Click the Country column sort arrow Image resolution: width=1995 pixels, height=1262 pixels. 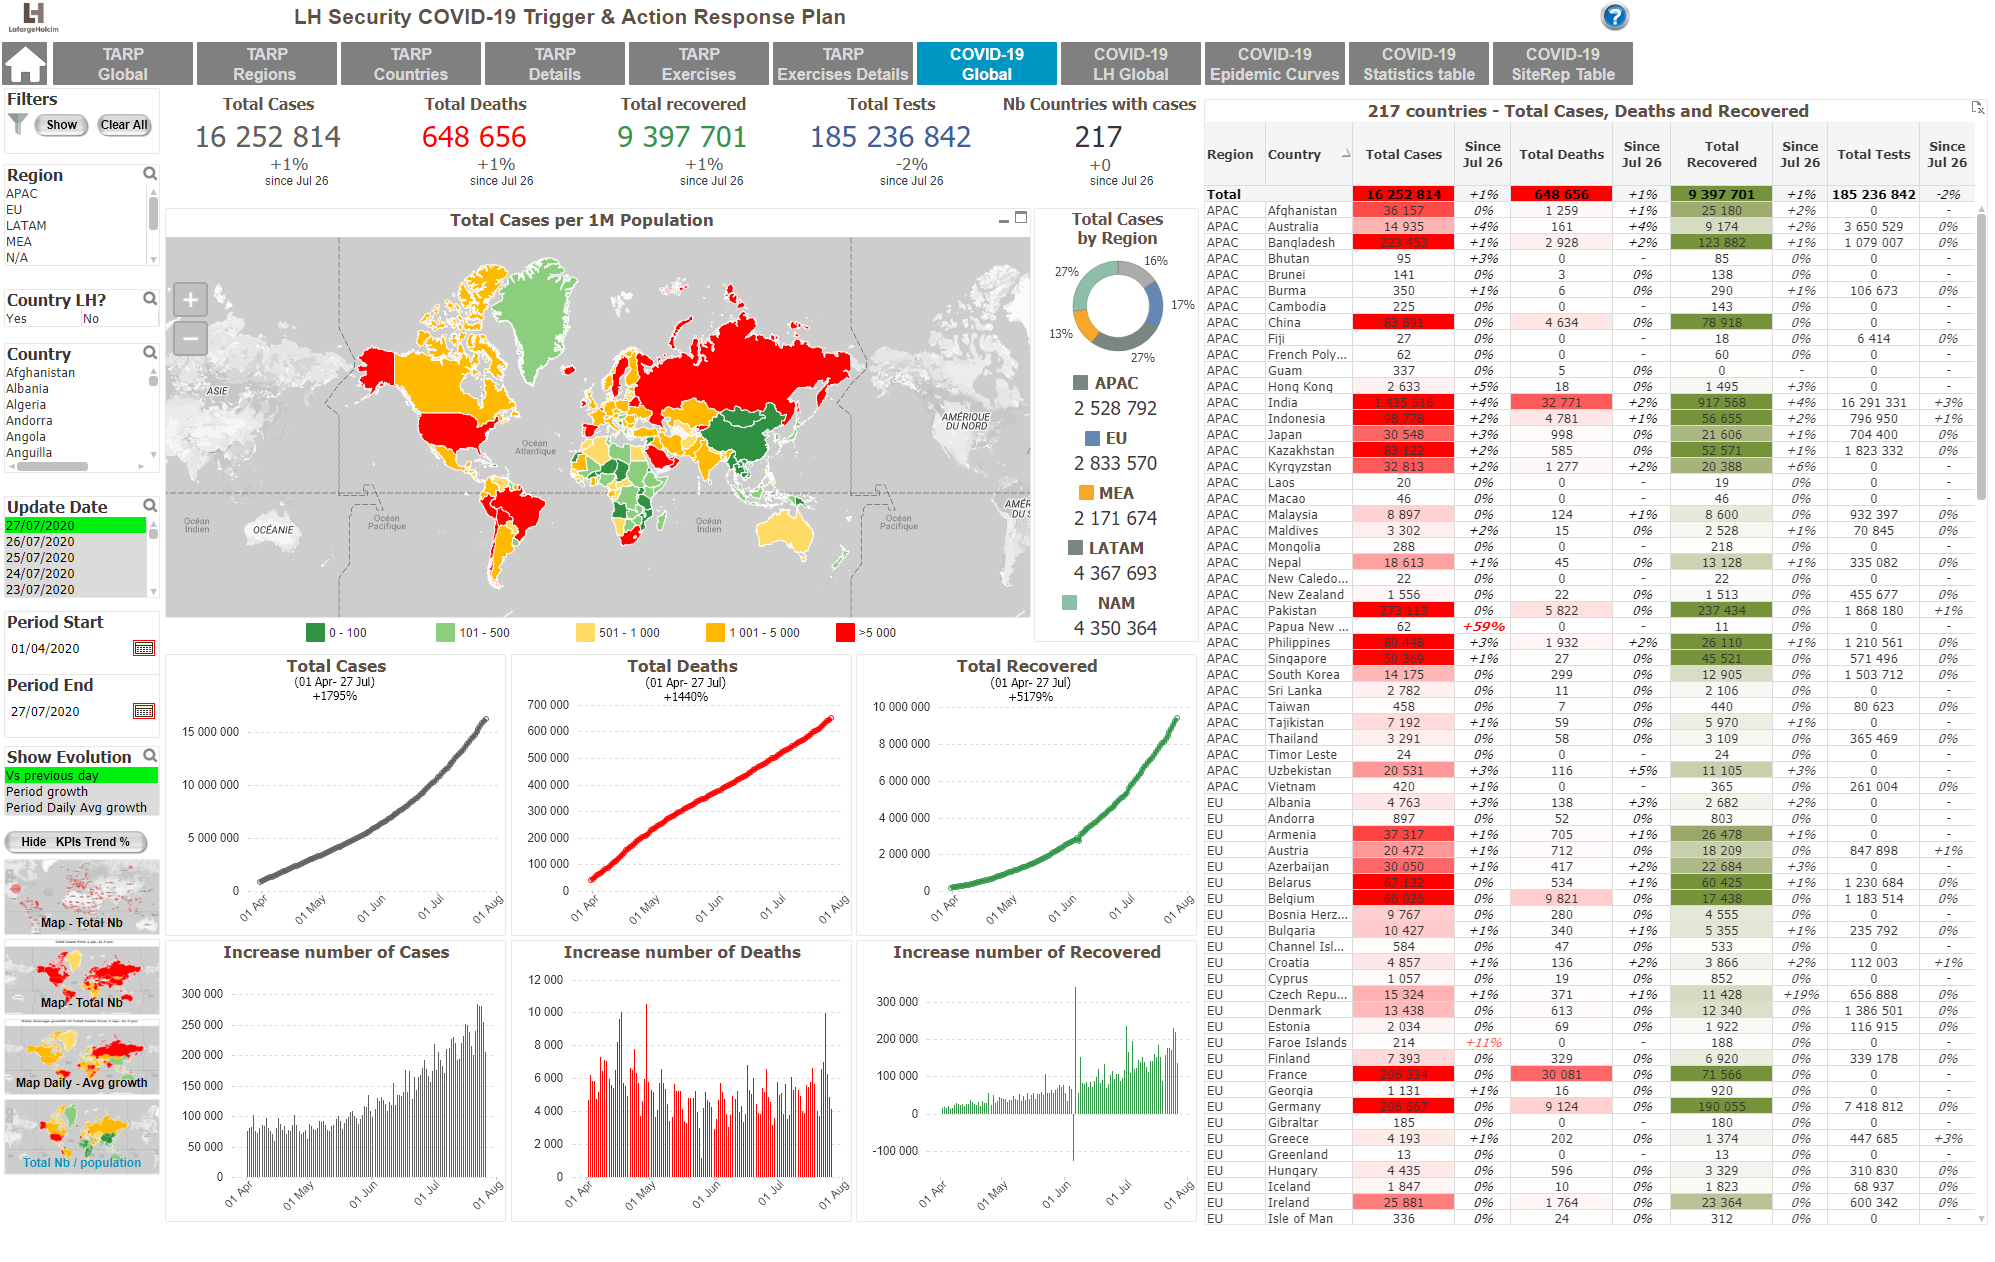click(x=1345, y=154)
